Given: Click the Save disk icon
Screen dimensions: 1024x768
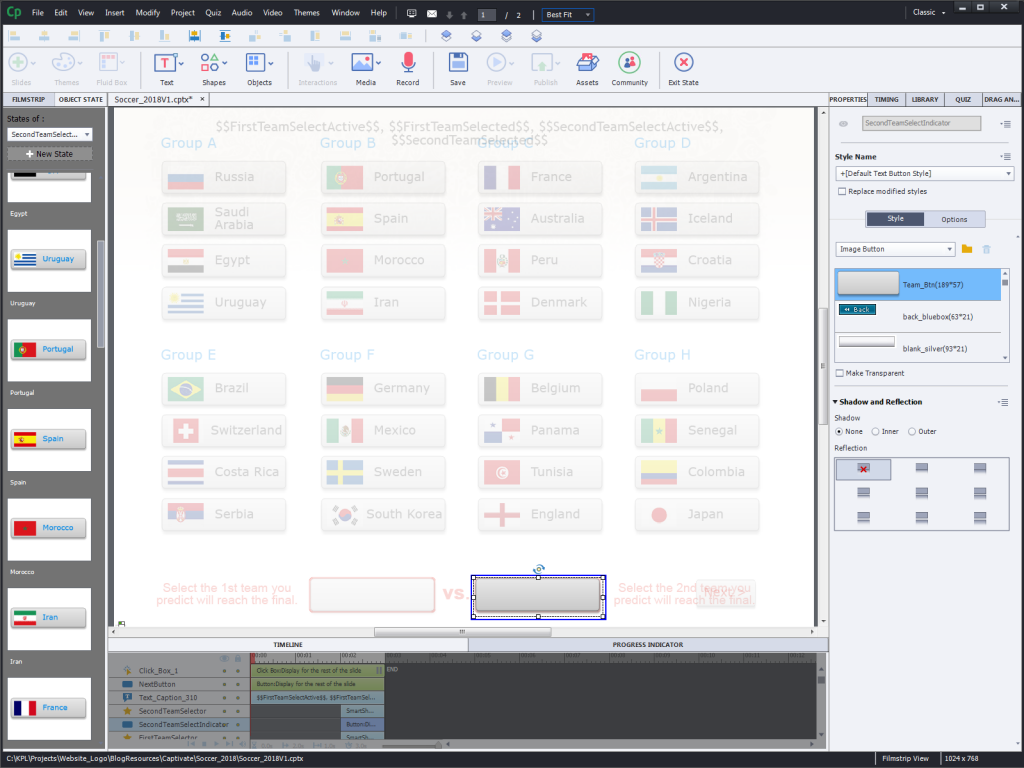Looking at the screenshot, I should 457,63.
